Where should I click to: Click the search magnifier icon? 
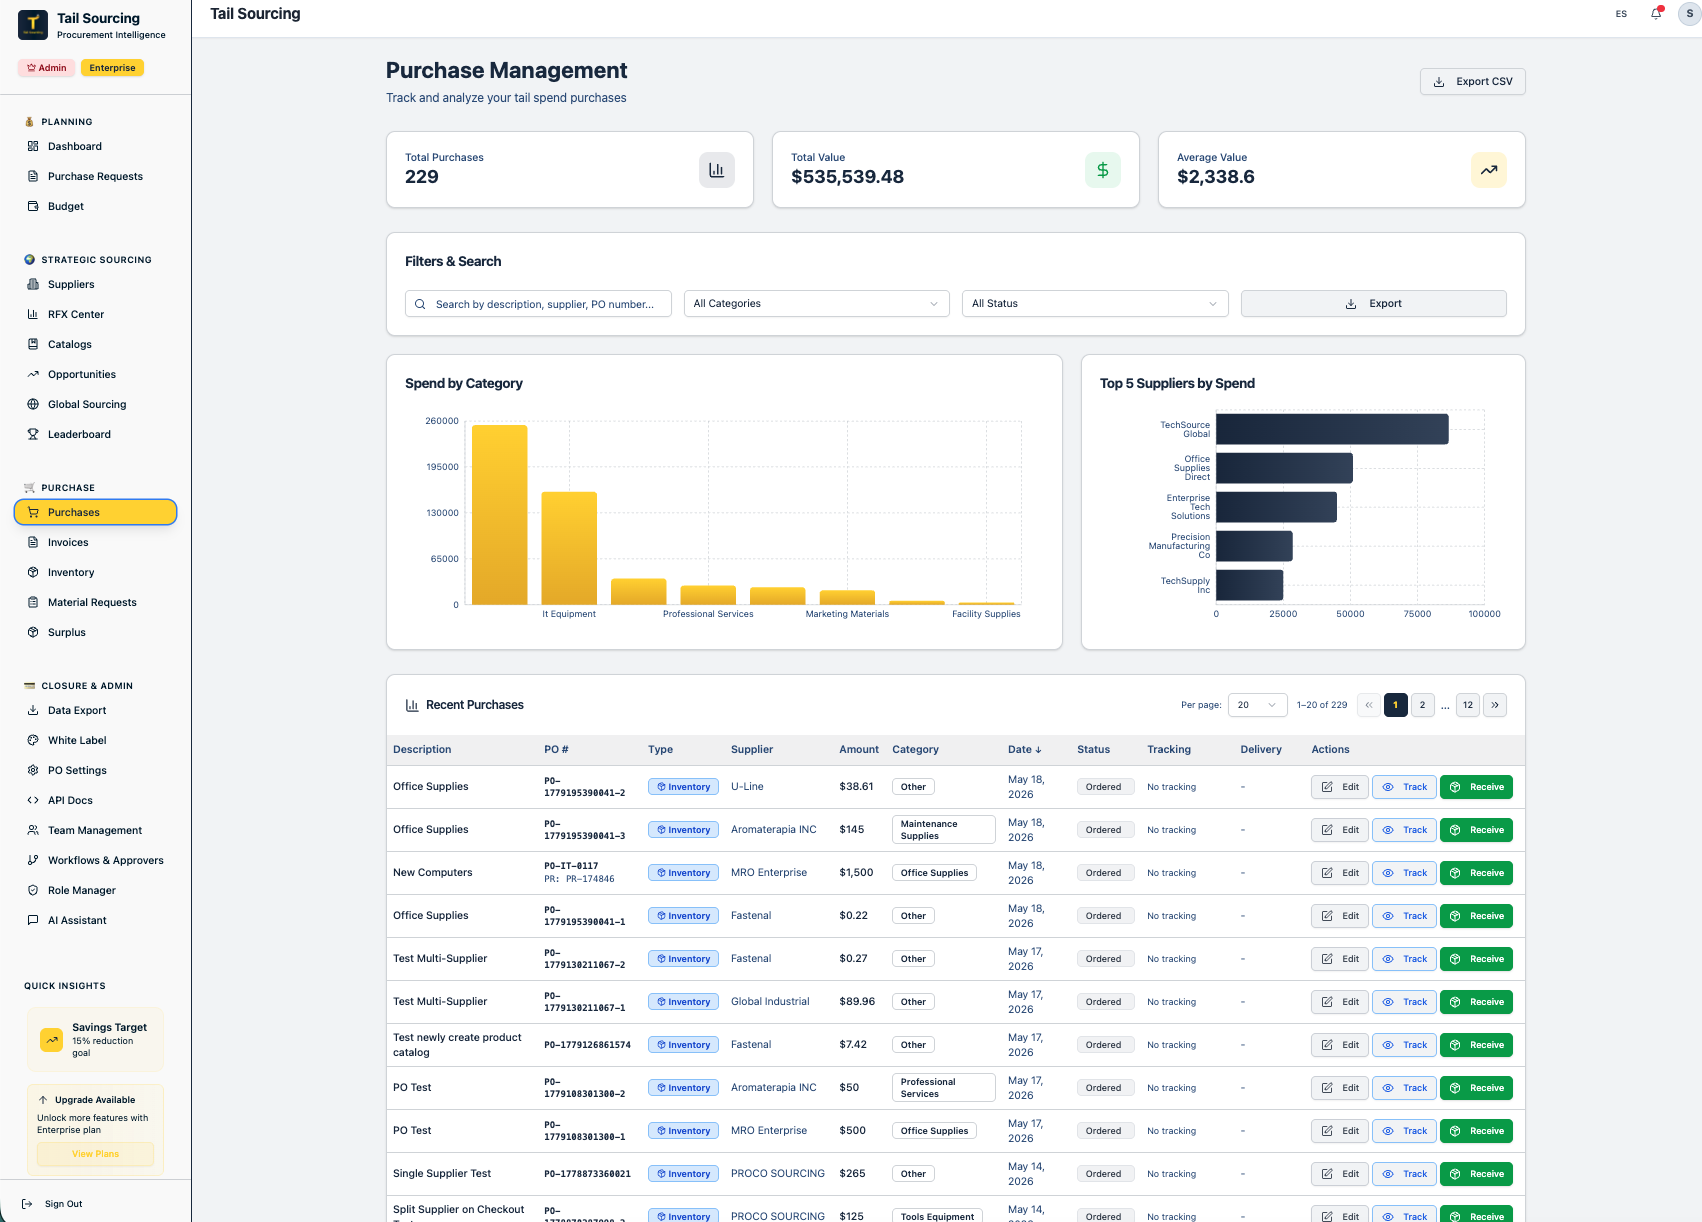point(420,304)
